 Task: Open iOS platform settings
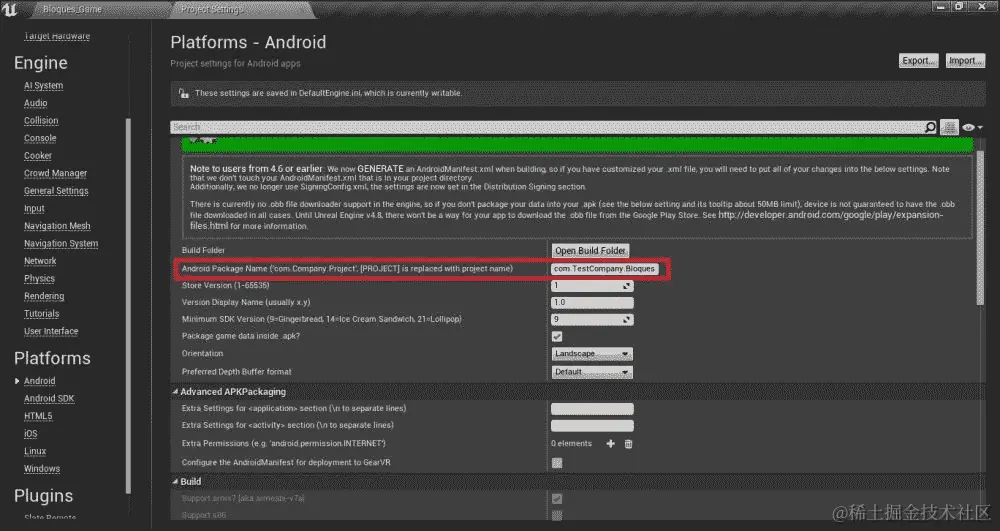(x=31, y=433)
